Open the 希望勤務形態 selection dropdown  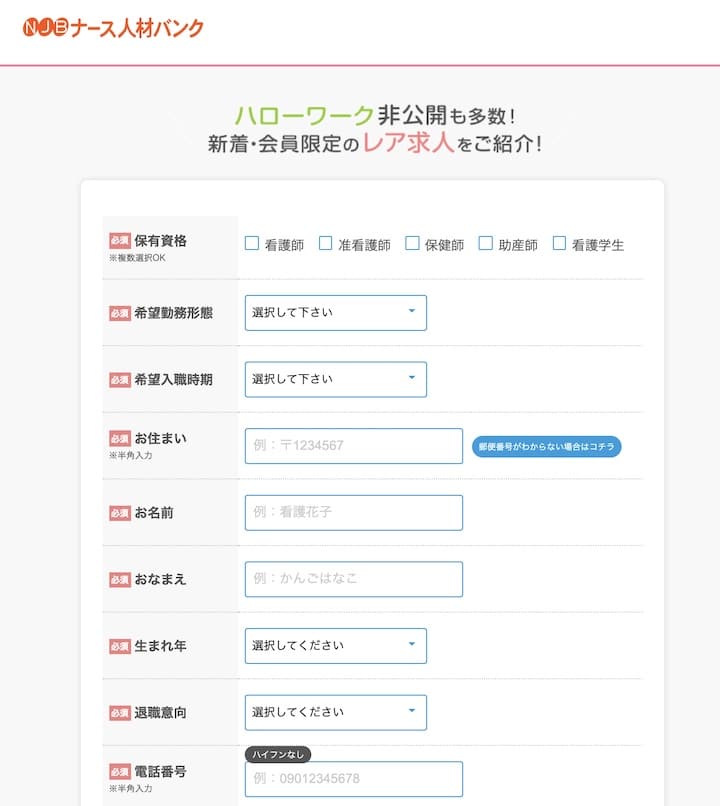(x=335, y=312)
